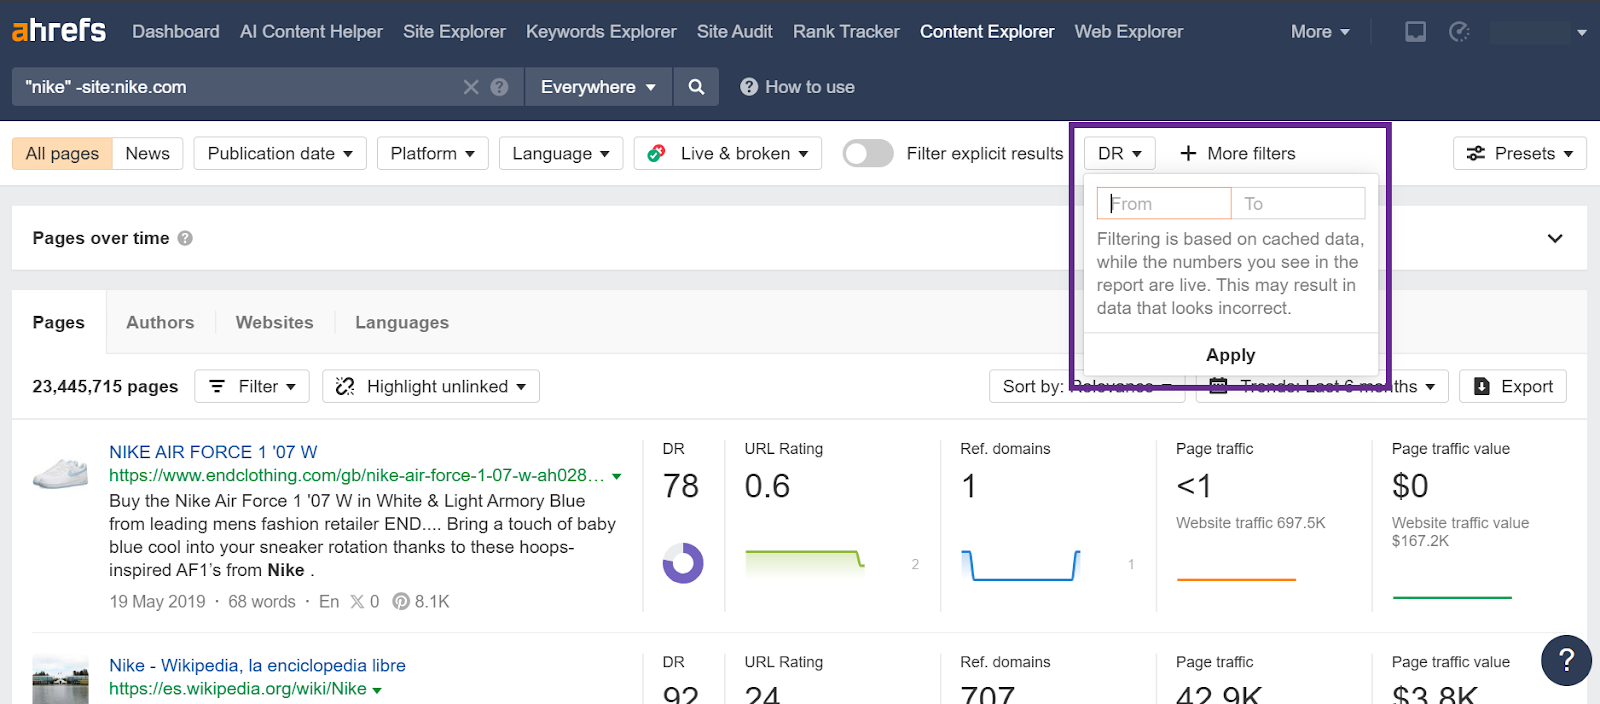Expand the More navigation menu

point(1320,32)
